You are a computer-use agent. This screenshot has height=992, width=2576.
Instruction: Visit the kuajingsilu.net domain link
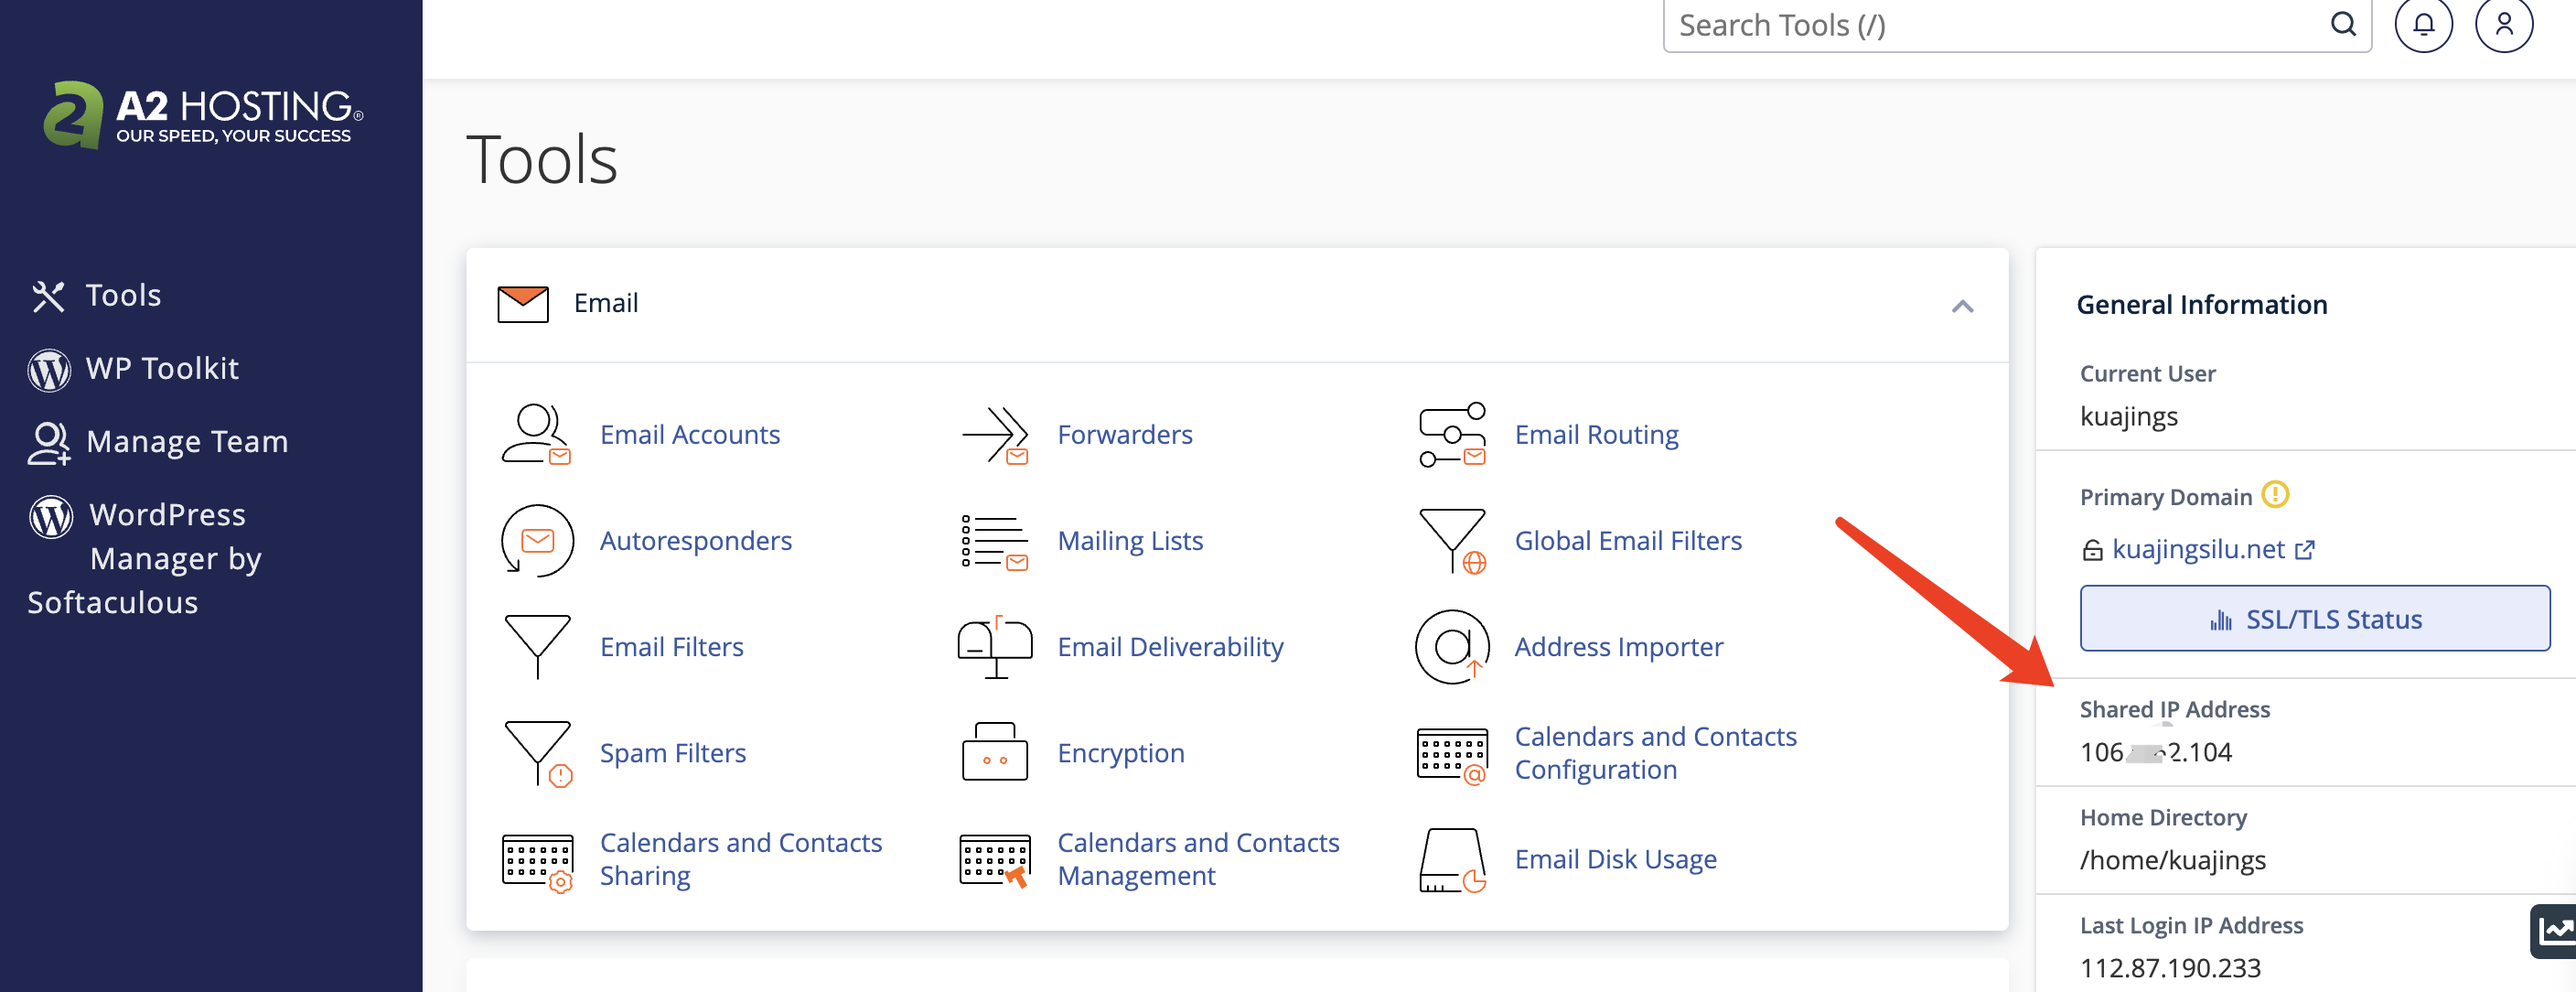click(x=2198, y=550)
